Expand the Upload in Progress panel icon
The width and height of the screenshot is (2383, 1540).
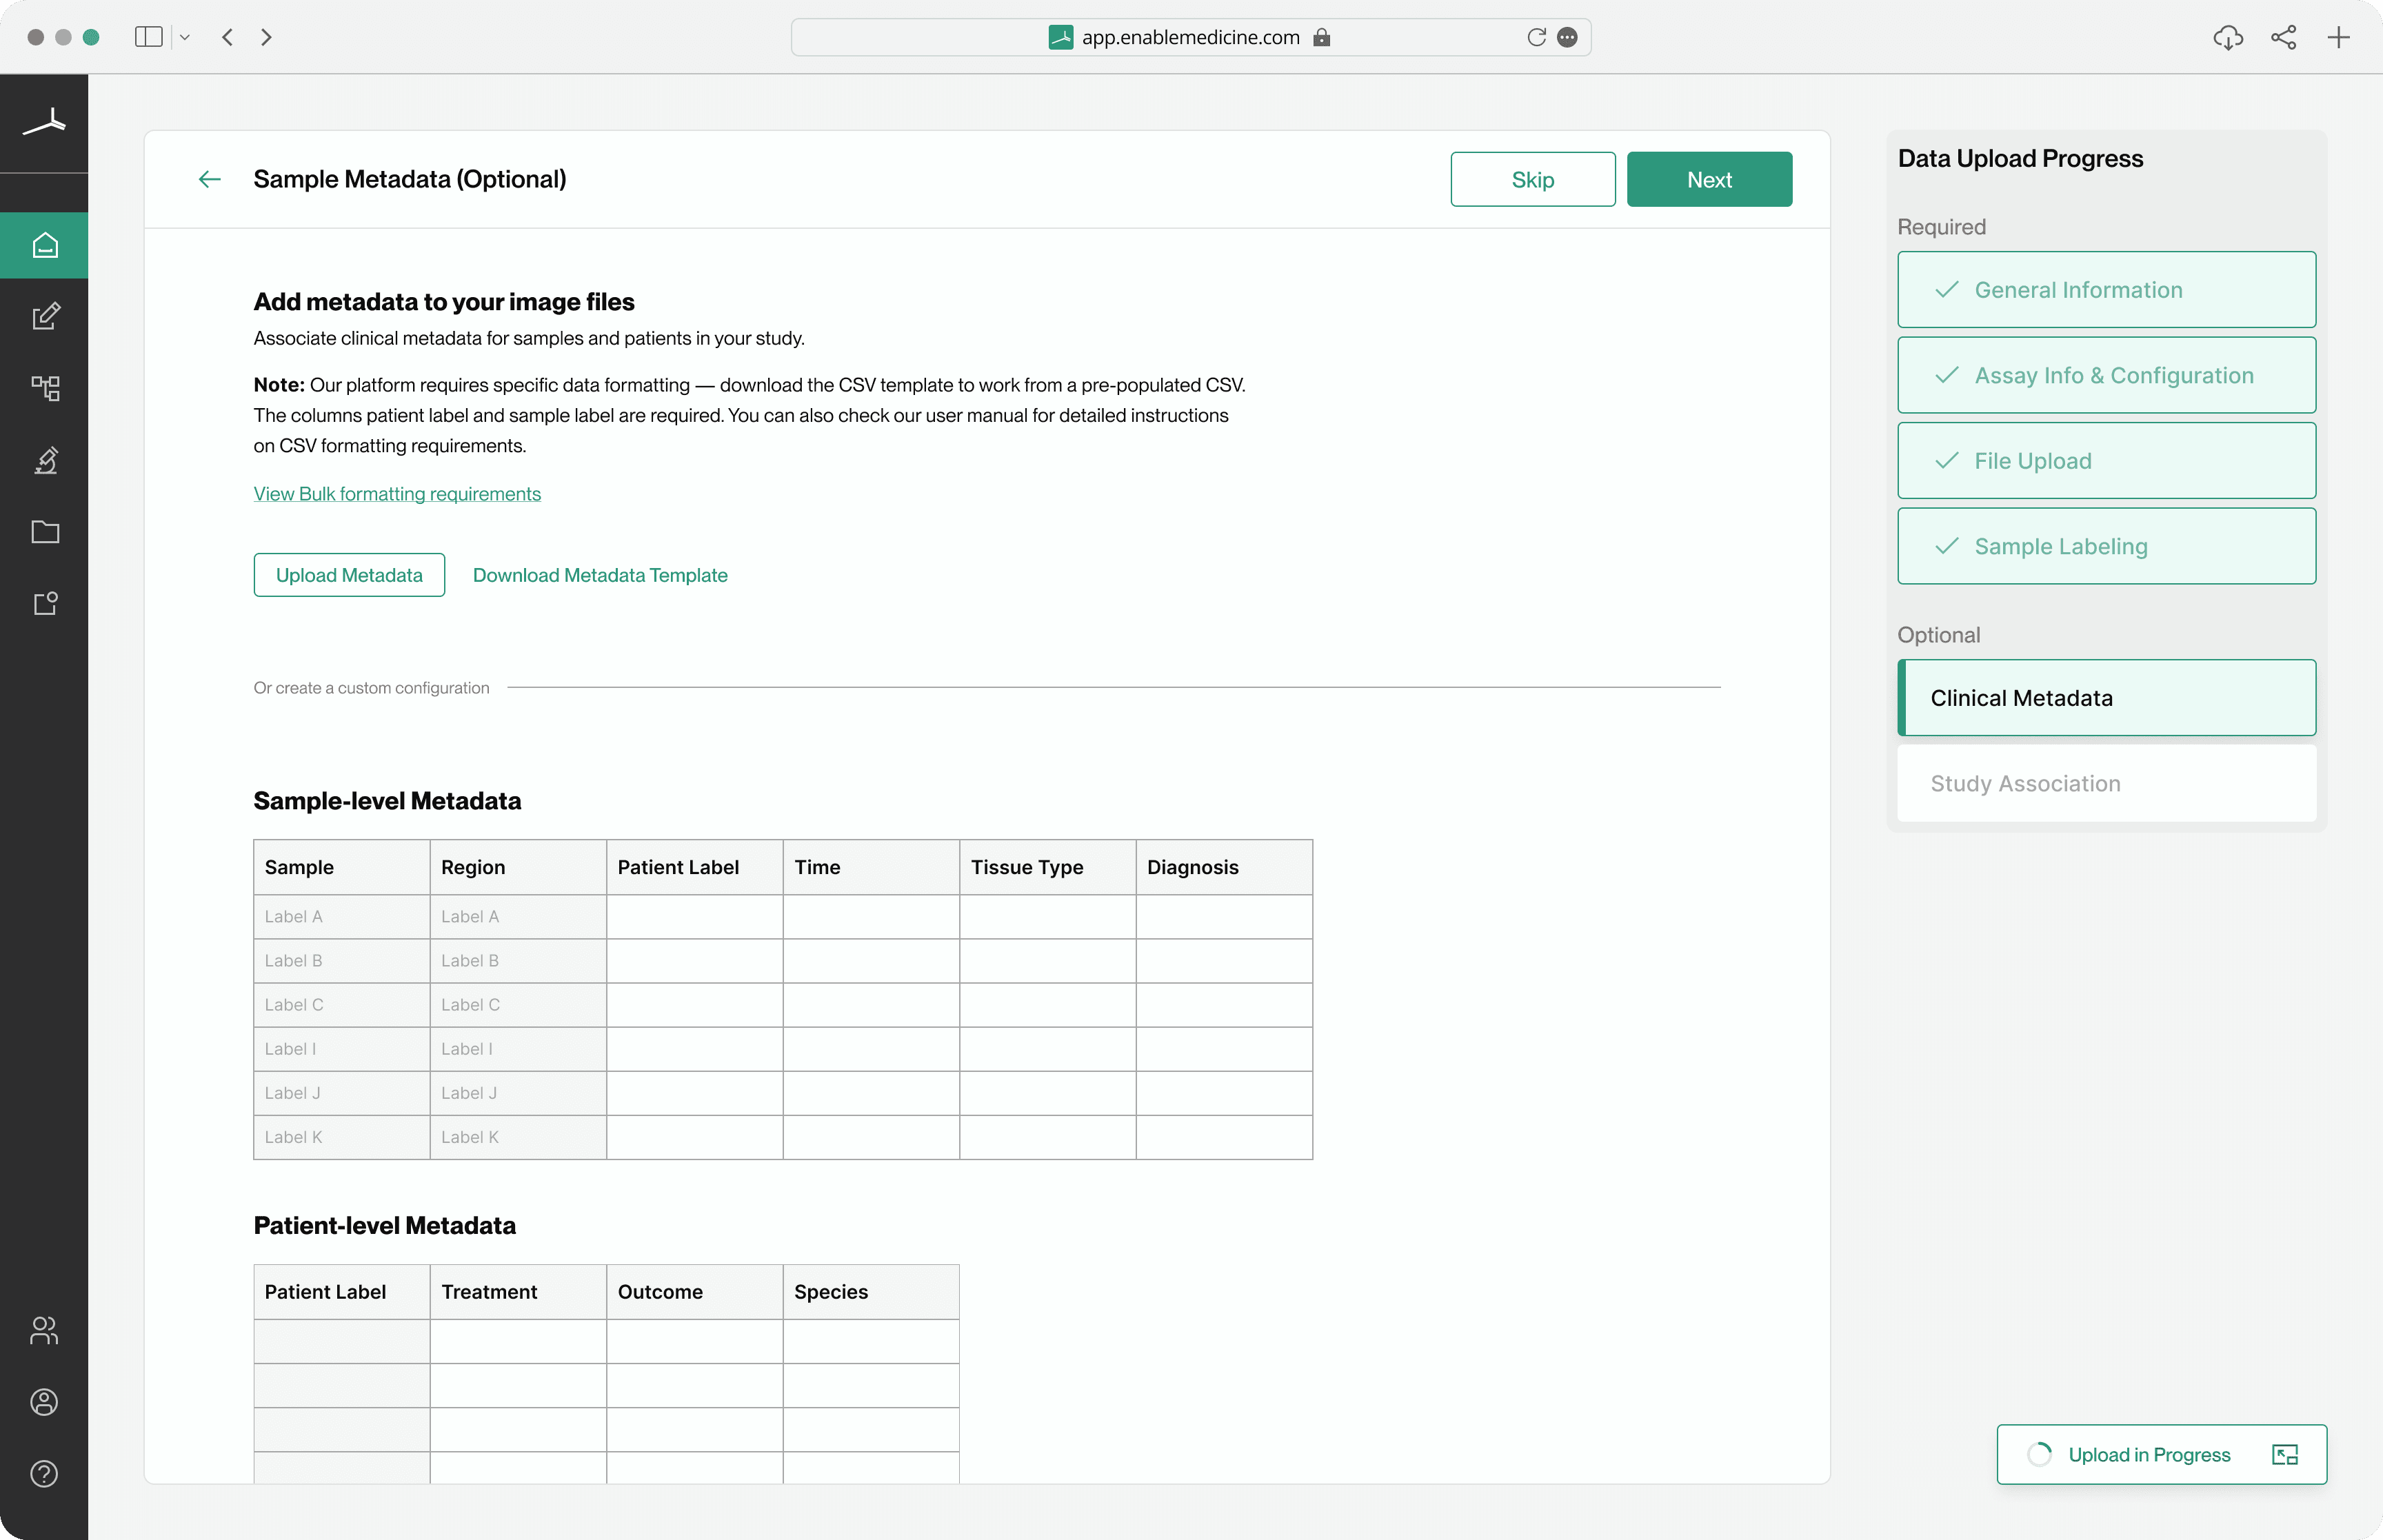(x=2285, y=1454)
